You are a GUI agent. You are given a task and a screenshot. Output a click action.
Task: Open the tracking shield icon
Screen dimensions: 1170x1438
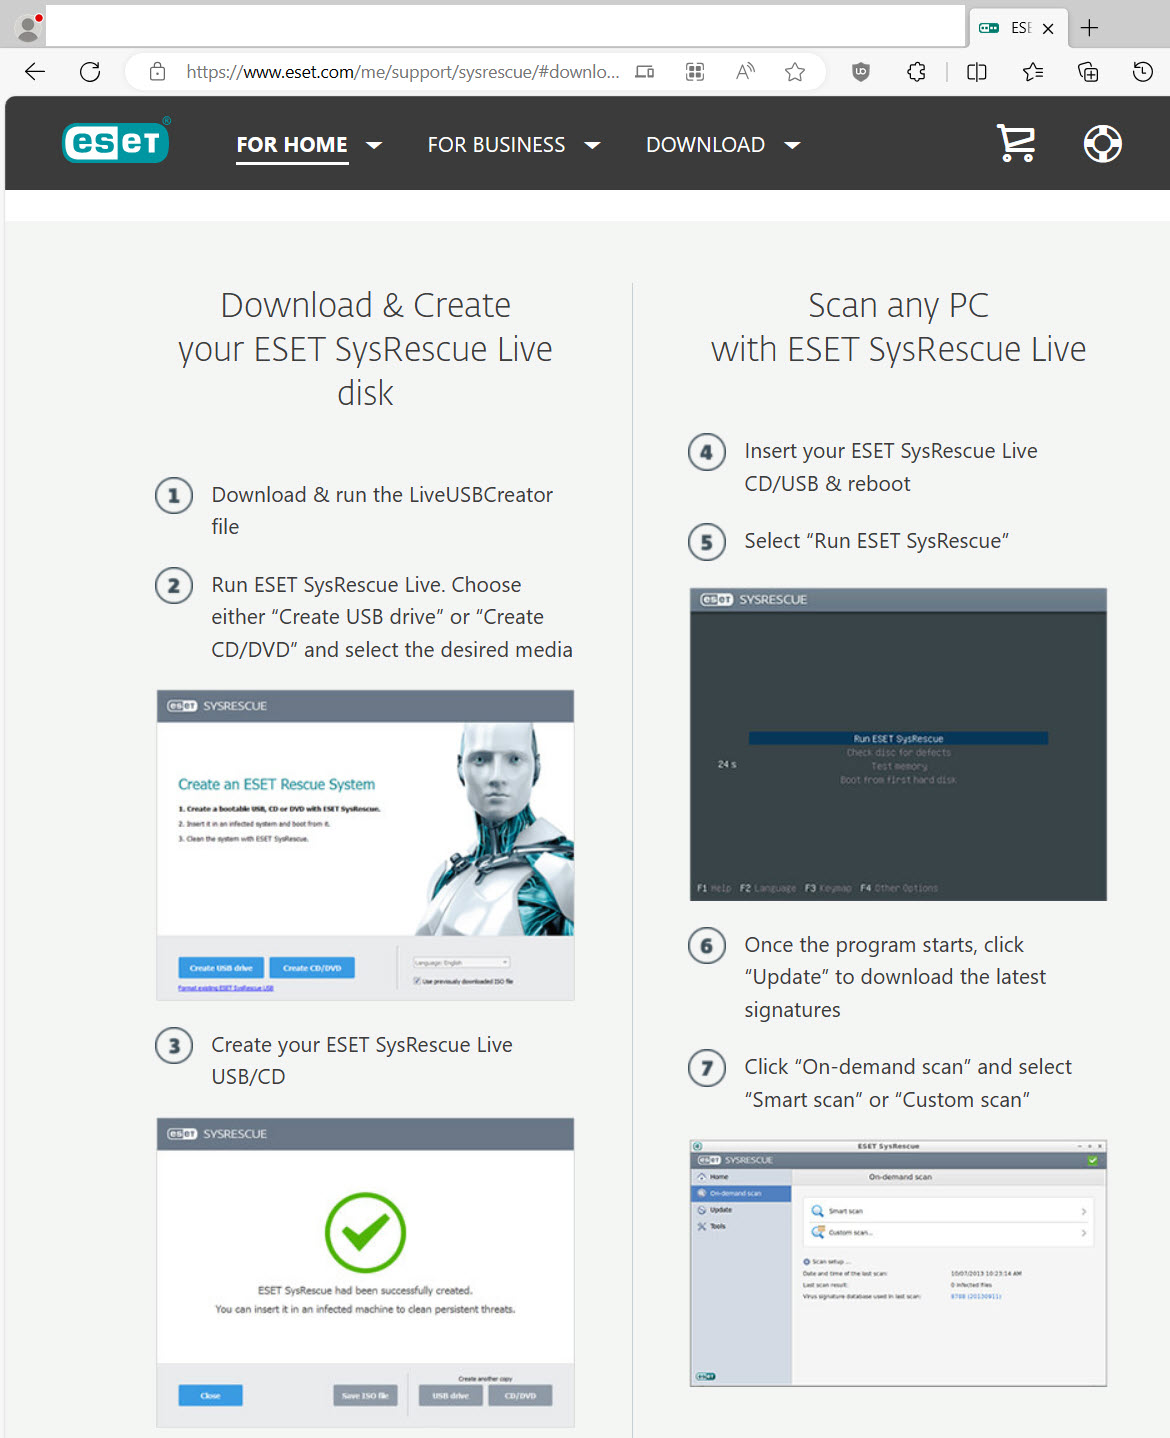pyautogui.click(x=861, y=72)
